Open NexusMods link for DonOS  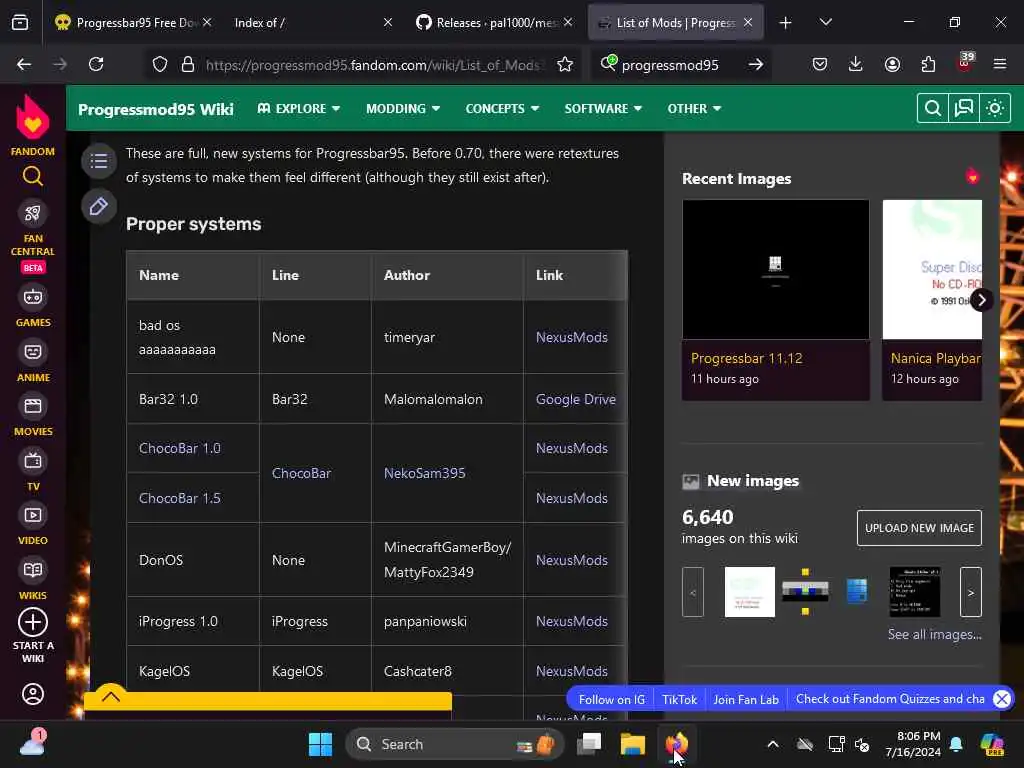tap(571, 560)
